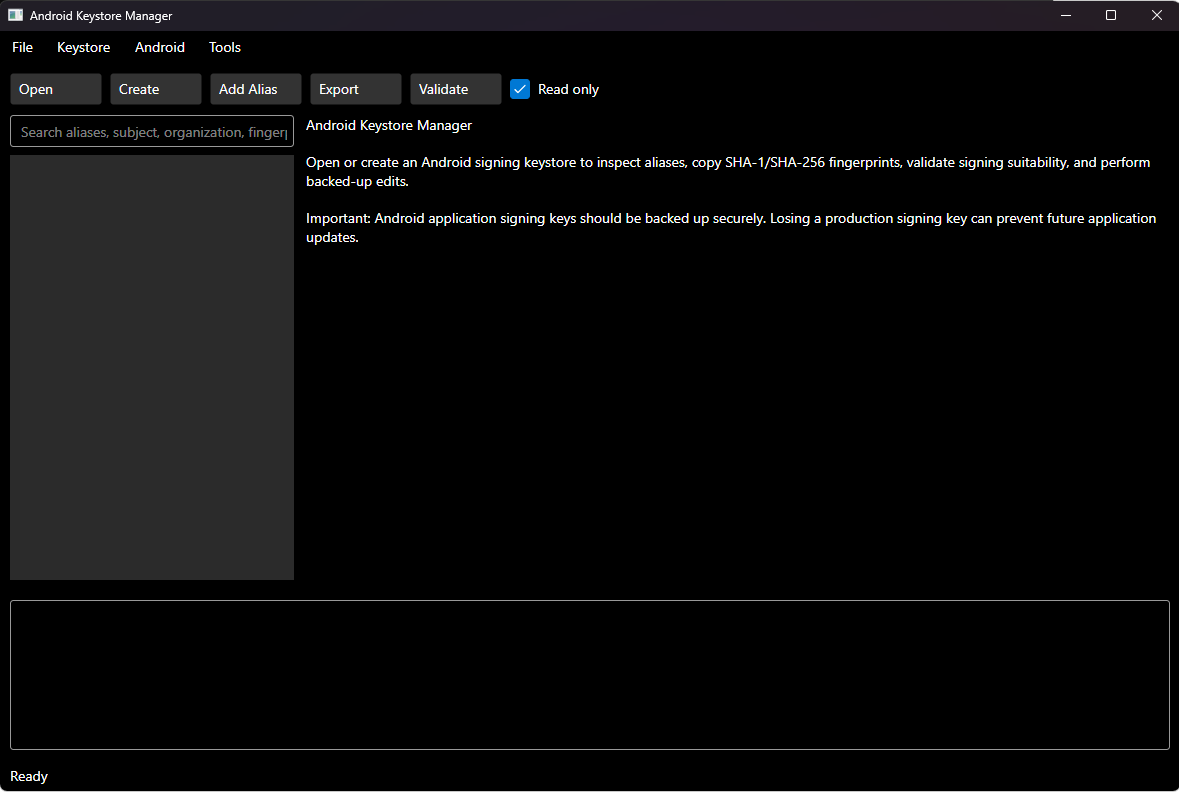Close the Android Keystore Manager window
This screenshot has height=796, width=1179.
click(x=1156, y=15)
